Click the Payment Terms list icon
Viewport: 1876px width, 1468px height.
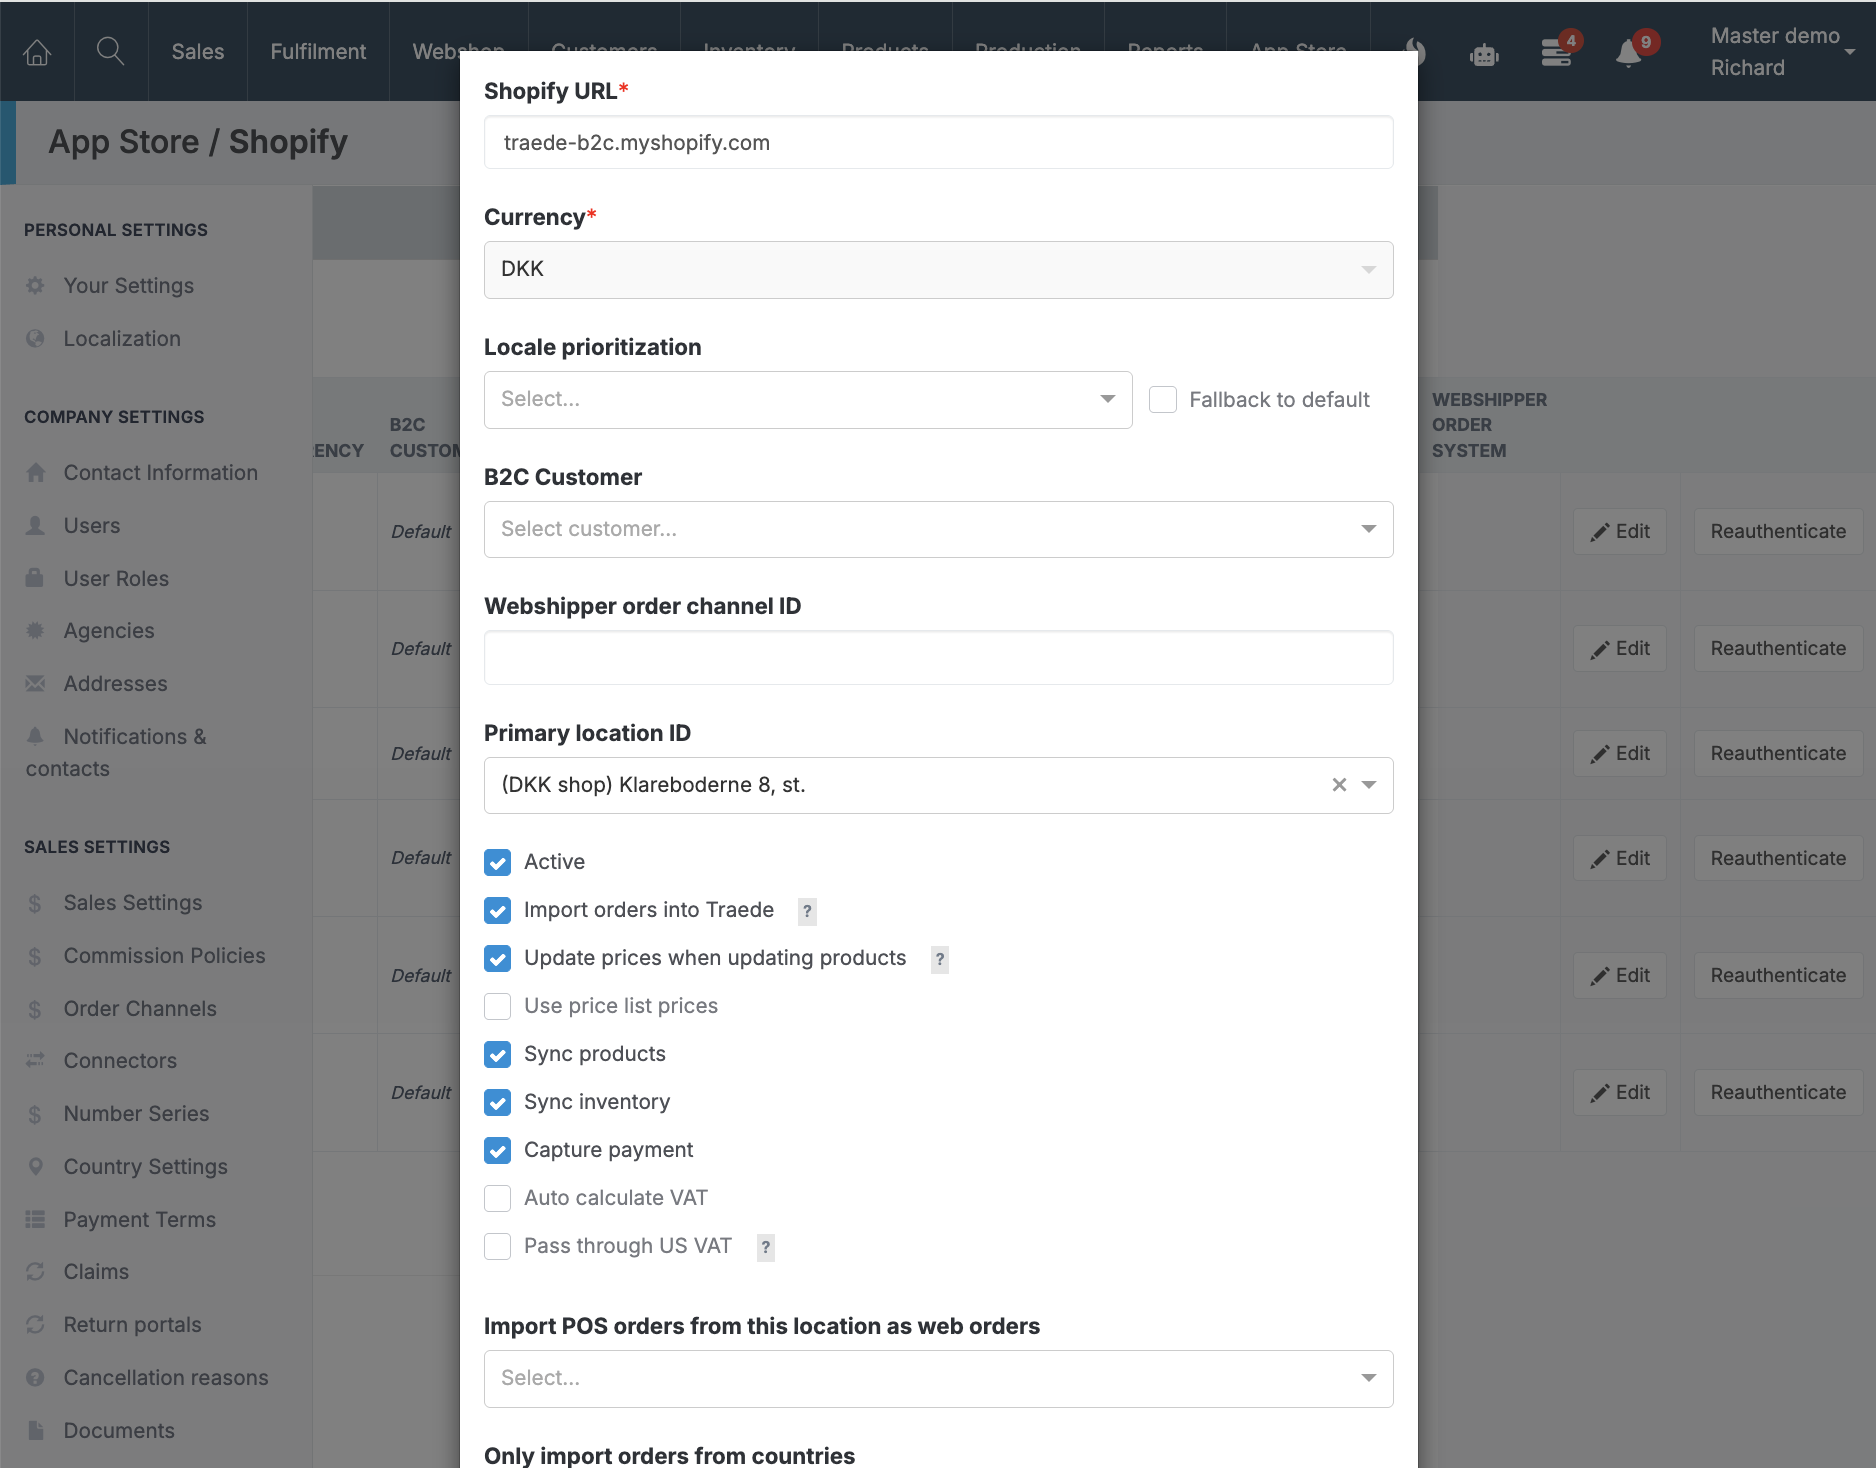coord(35,1220)
